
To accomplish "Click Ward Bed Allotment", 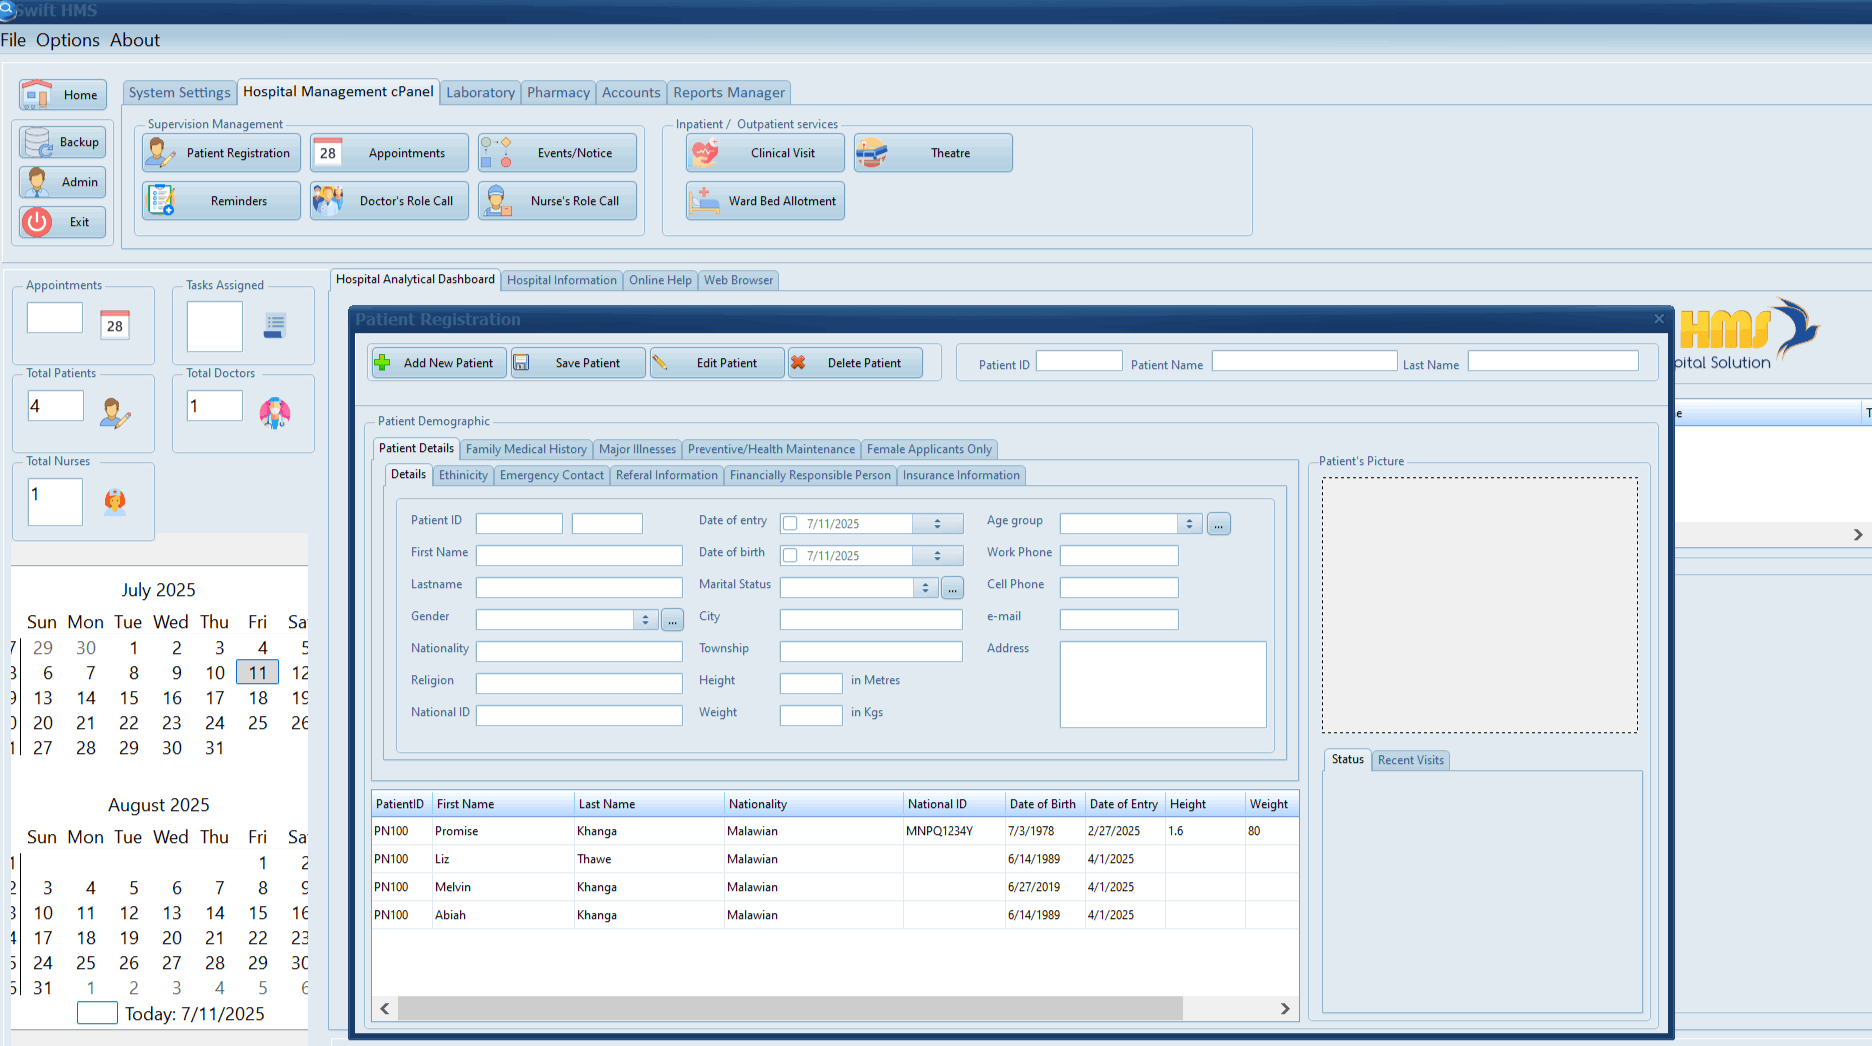I will click(764, 200).
